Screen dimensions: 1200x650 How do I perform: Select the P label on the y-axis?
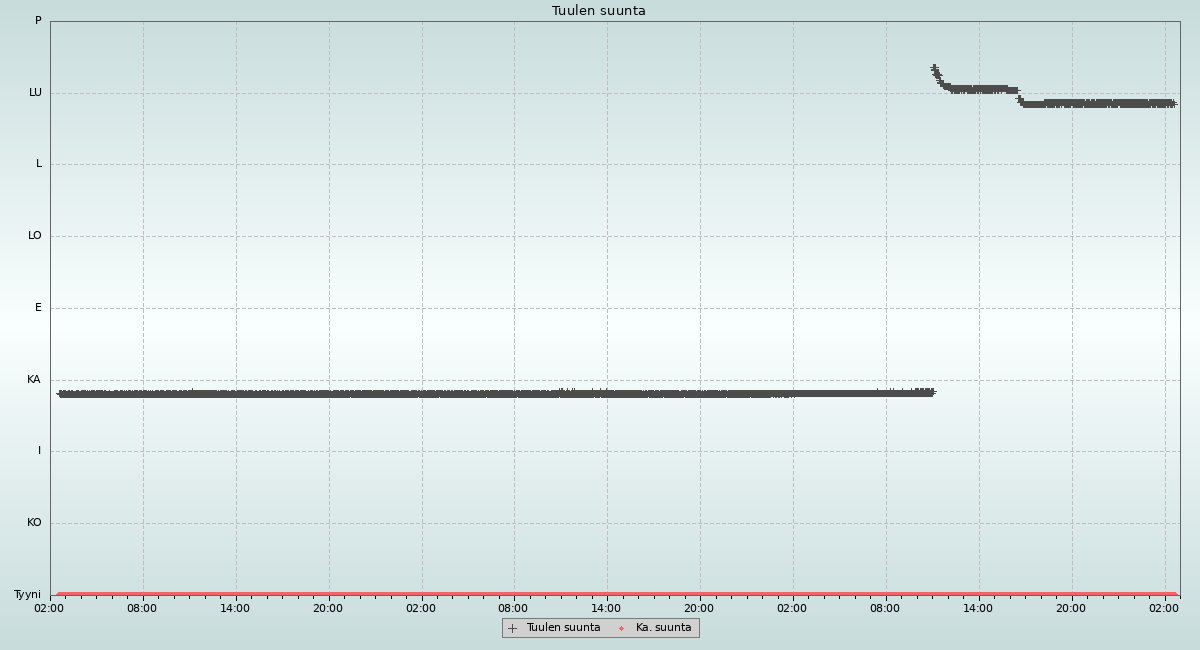(38, 21)
